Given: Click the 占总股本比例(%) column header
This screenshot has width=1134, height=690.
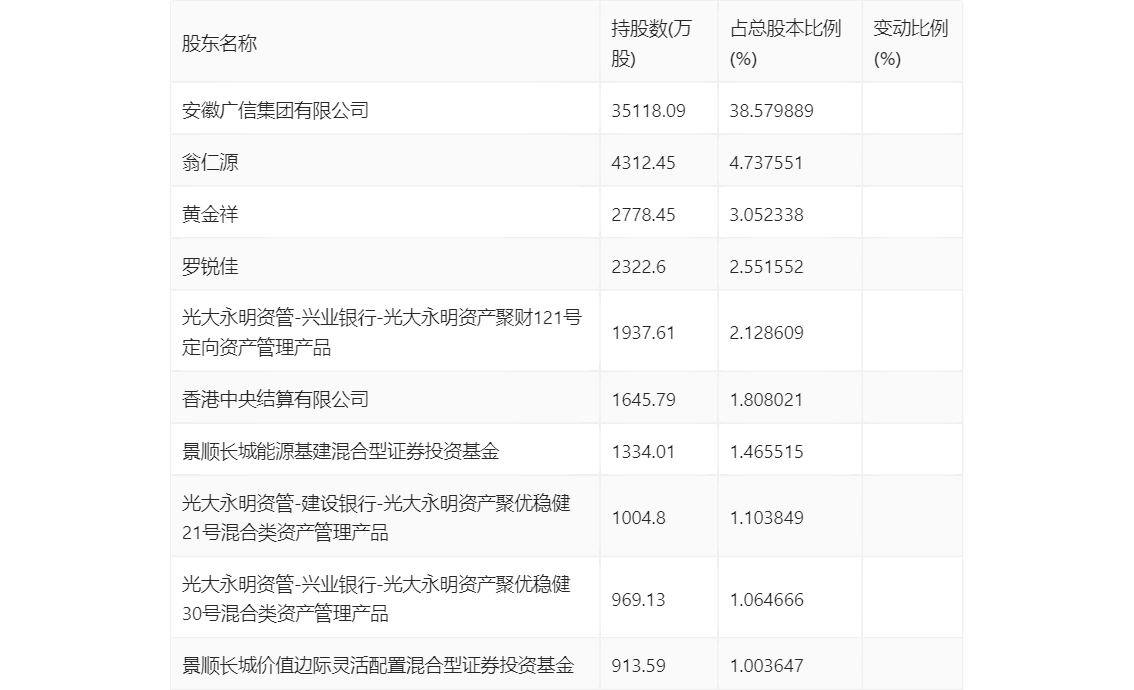Looking at the screenshot, I should 785,43.
